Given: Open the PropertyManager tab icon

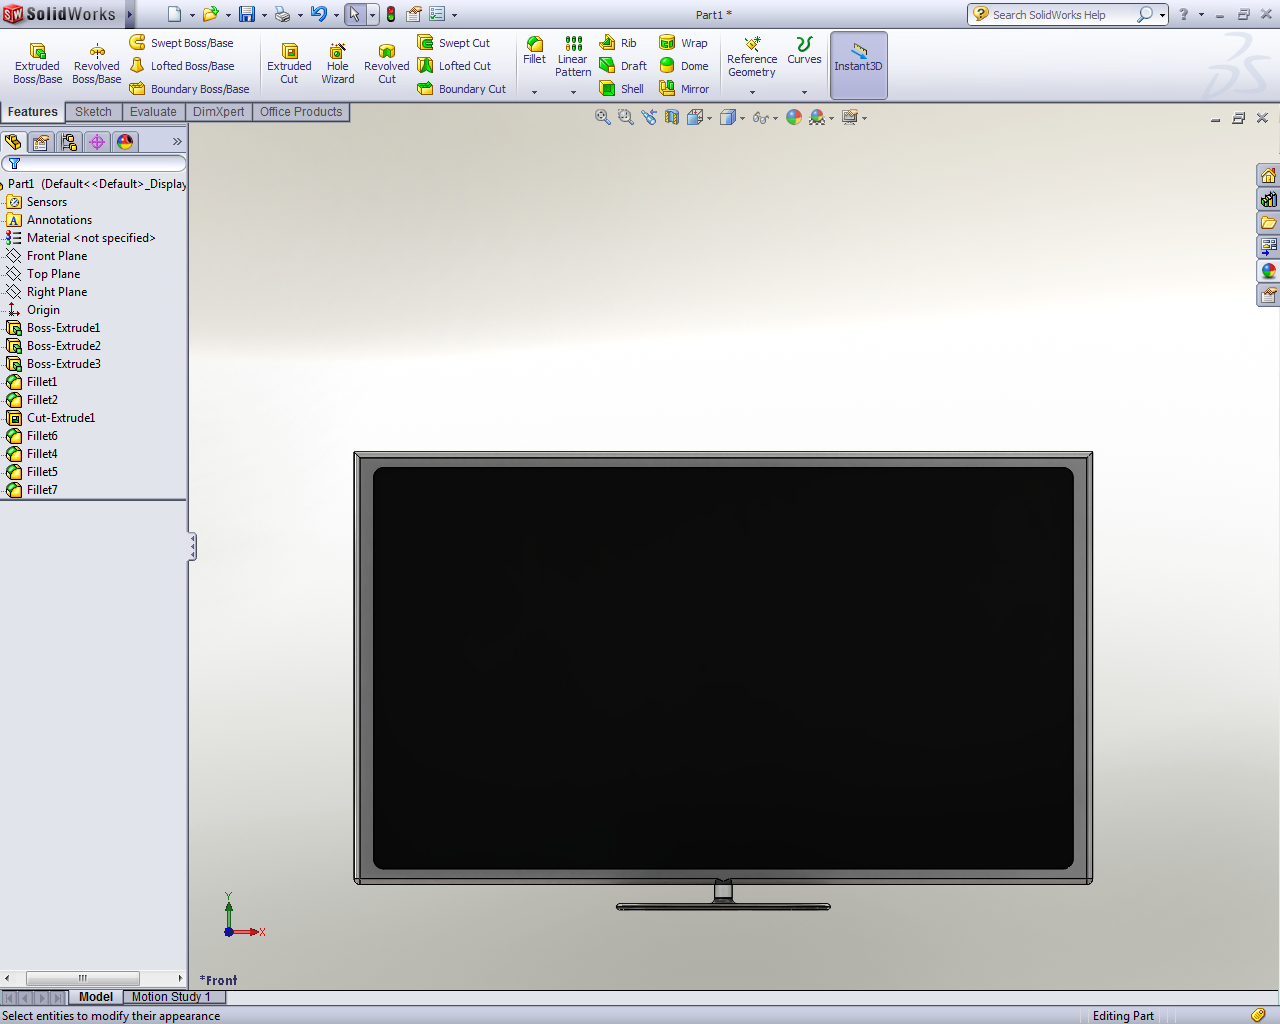Looking at the screenshot, I should click(x=41, y=142).
